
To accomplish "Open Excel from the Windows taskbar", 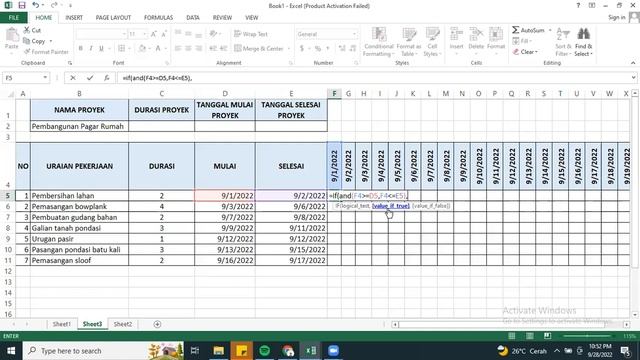I will [311, 351].
